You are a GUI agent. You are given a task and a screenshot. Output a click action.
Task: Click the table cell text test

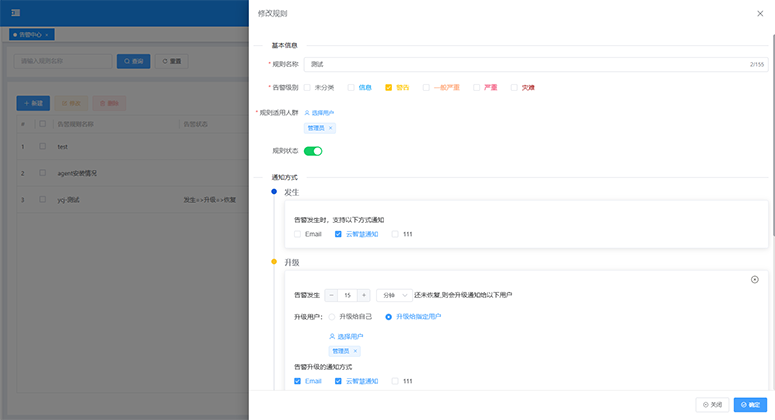click(x=62, y=147)
